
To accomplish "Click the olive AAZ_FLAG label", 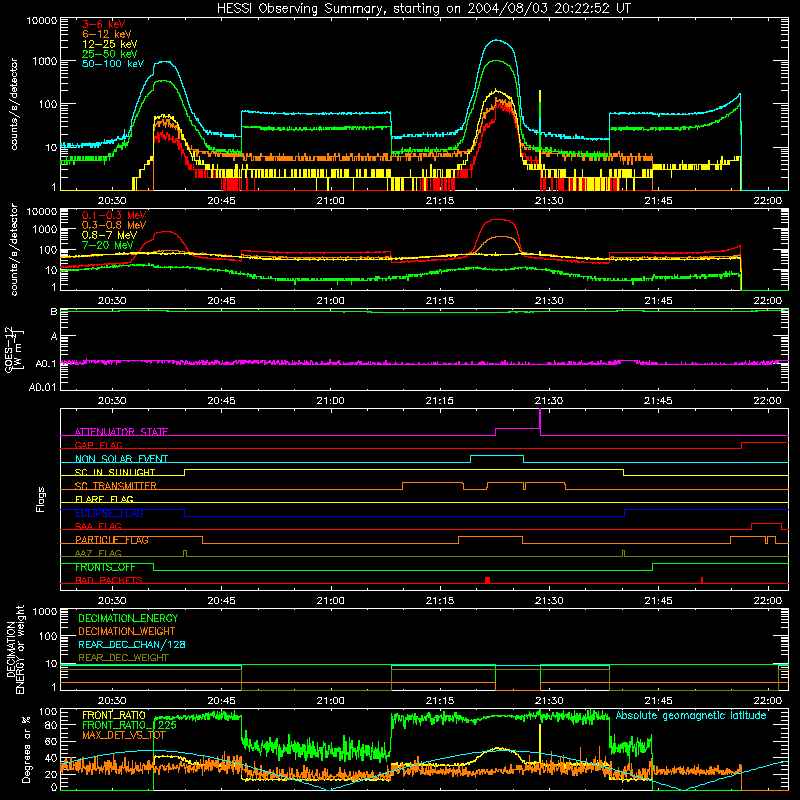I will (x=98, y=553).
